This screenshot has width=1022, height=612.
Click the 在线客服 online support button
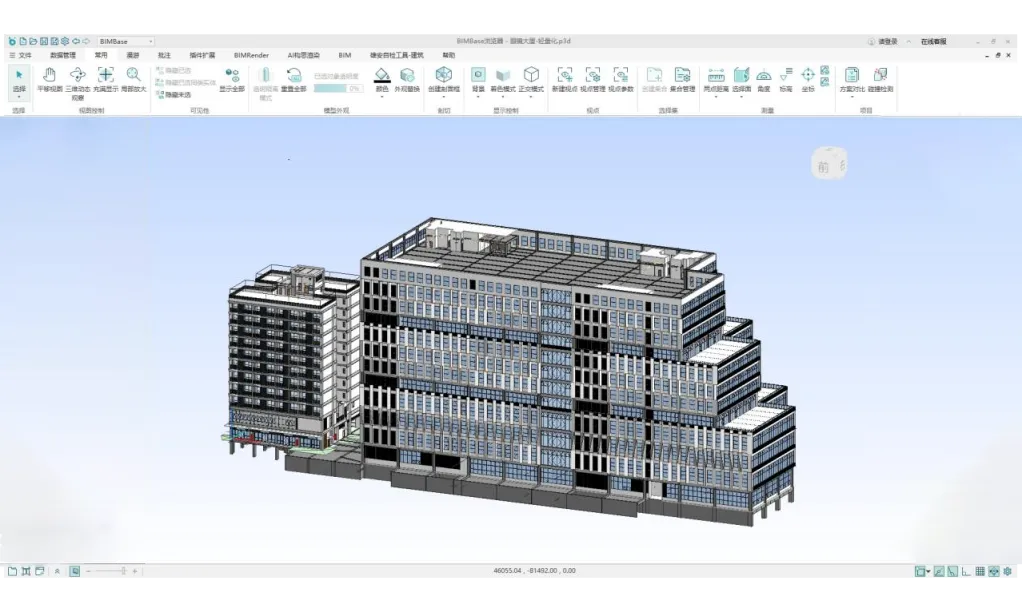(x=933, y=42)
